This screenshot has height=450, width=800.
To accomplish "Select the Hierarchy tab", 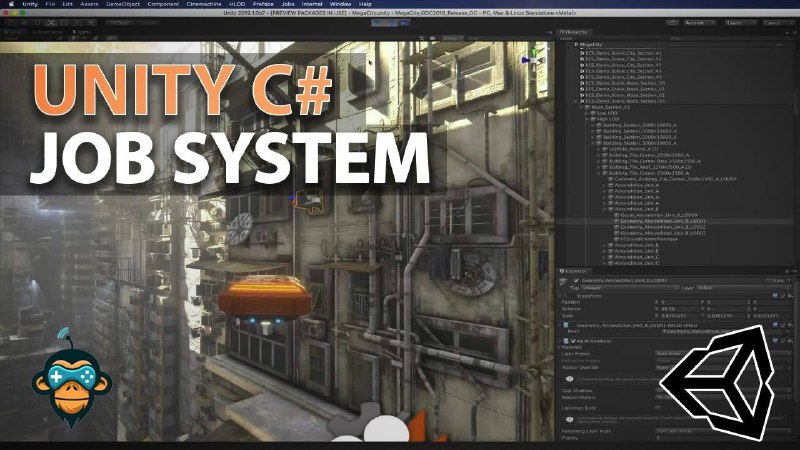I will pos(573,32).
